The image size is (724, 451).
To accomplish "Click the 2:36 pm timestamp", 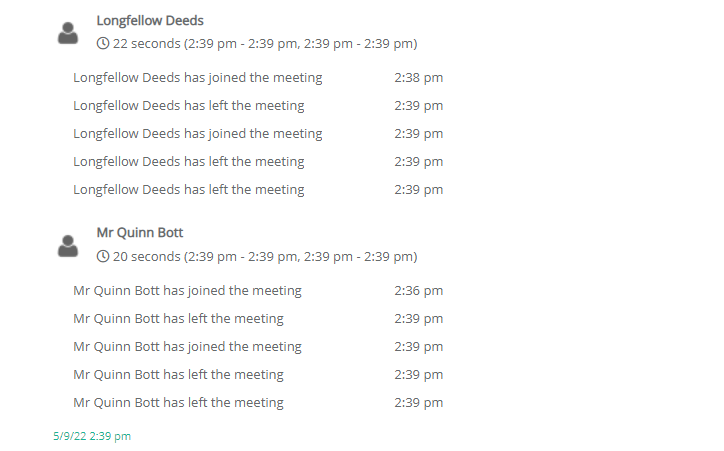I will 418,291.
